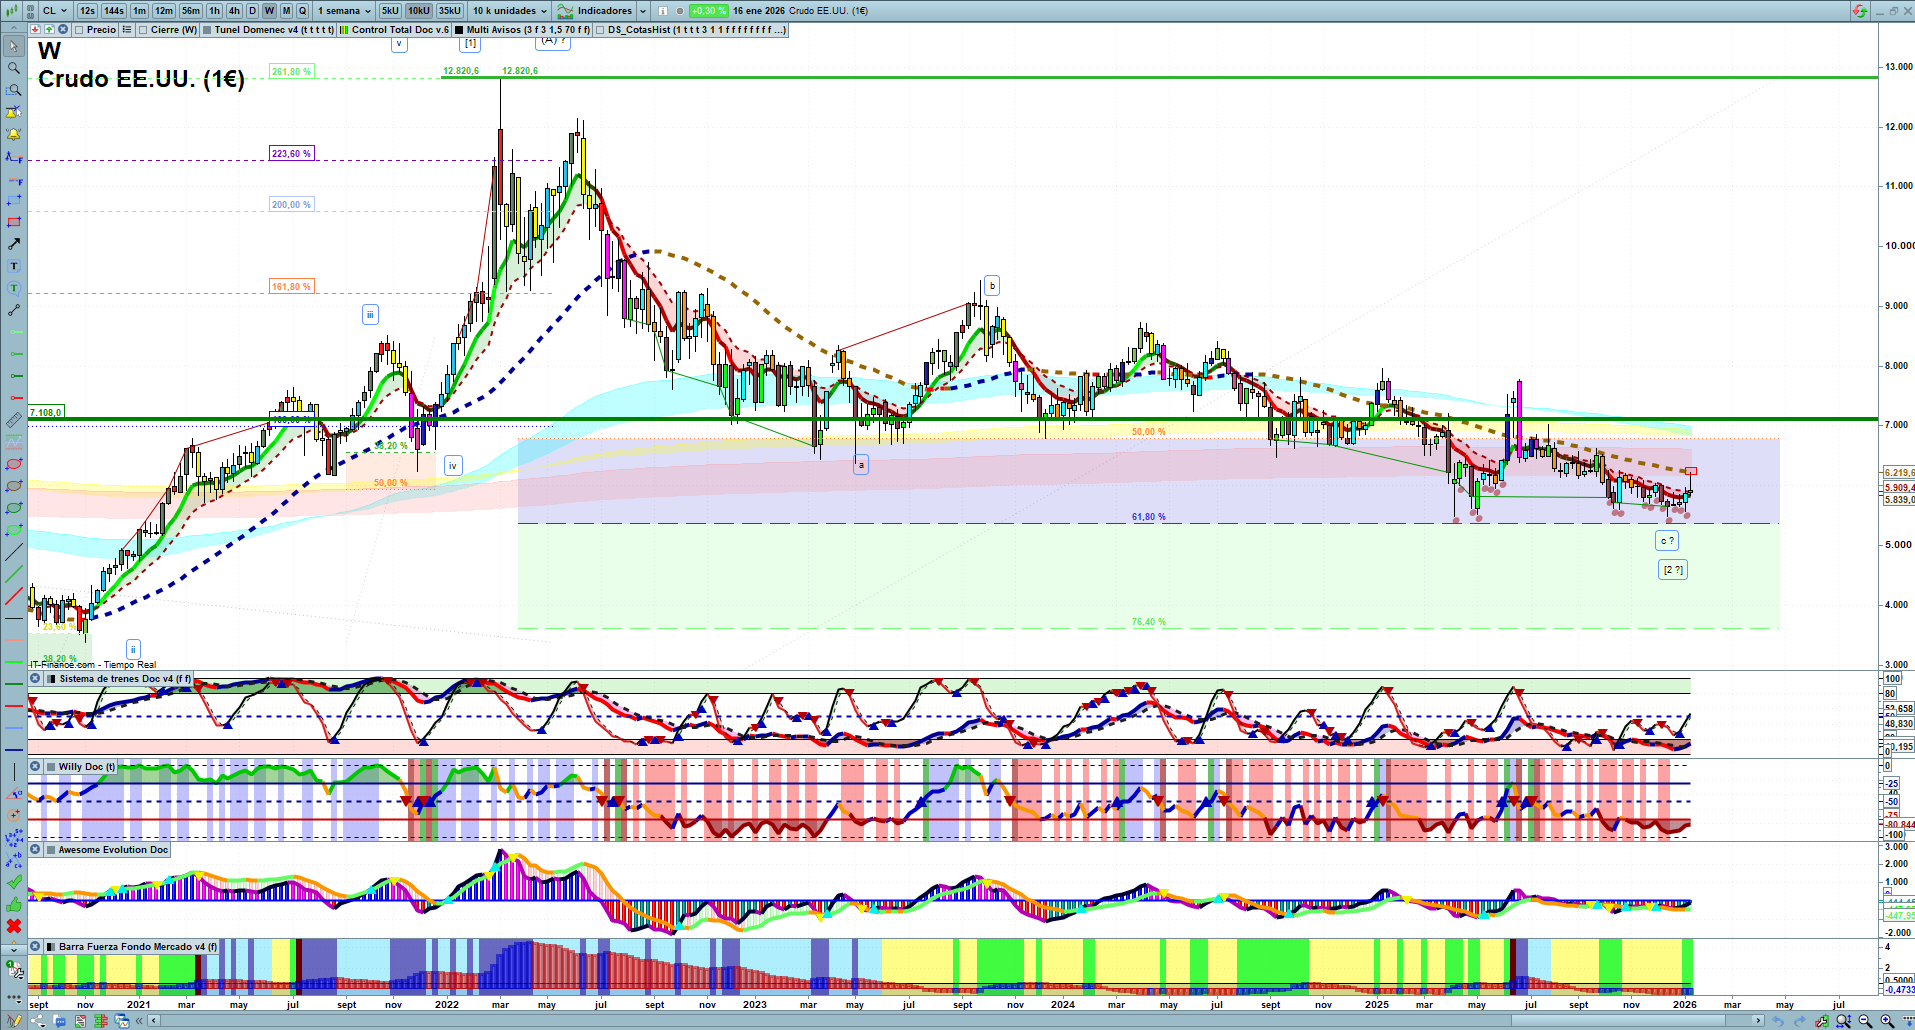
Task: Select the 12s timeframe
Action: click(87, 11)
